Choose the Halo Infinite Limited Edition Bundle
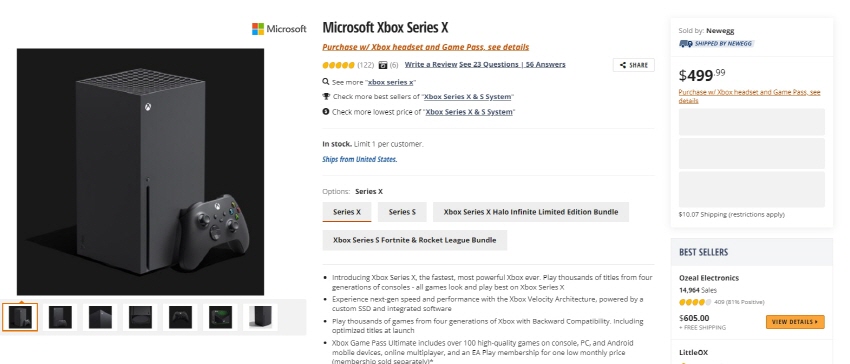Screen dimensions: 850x364 531,212
